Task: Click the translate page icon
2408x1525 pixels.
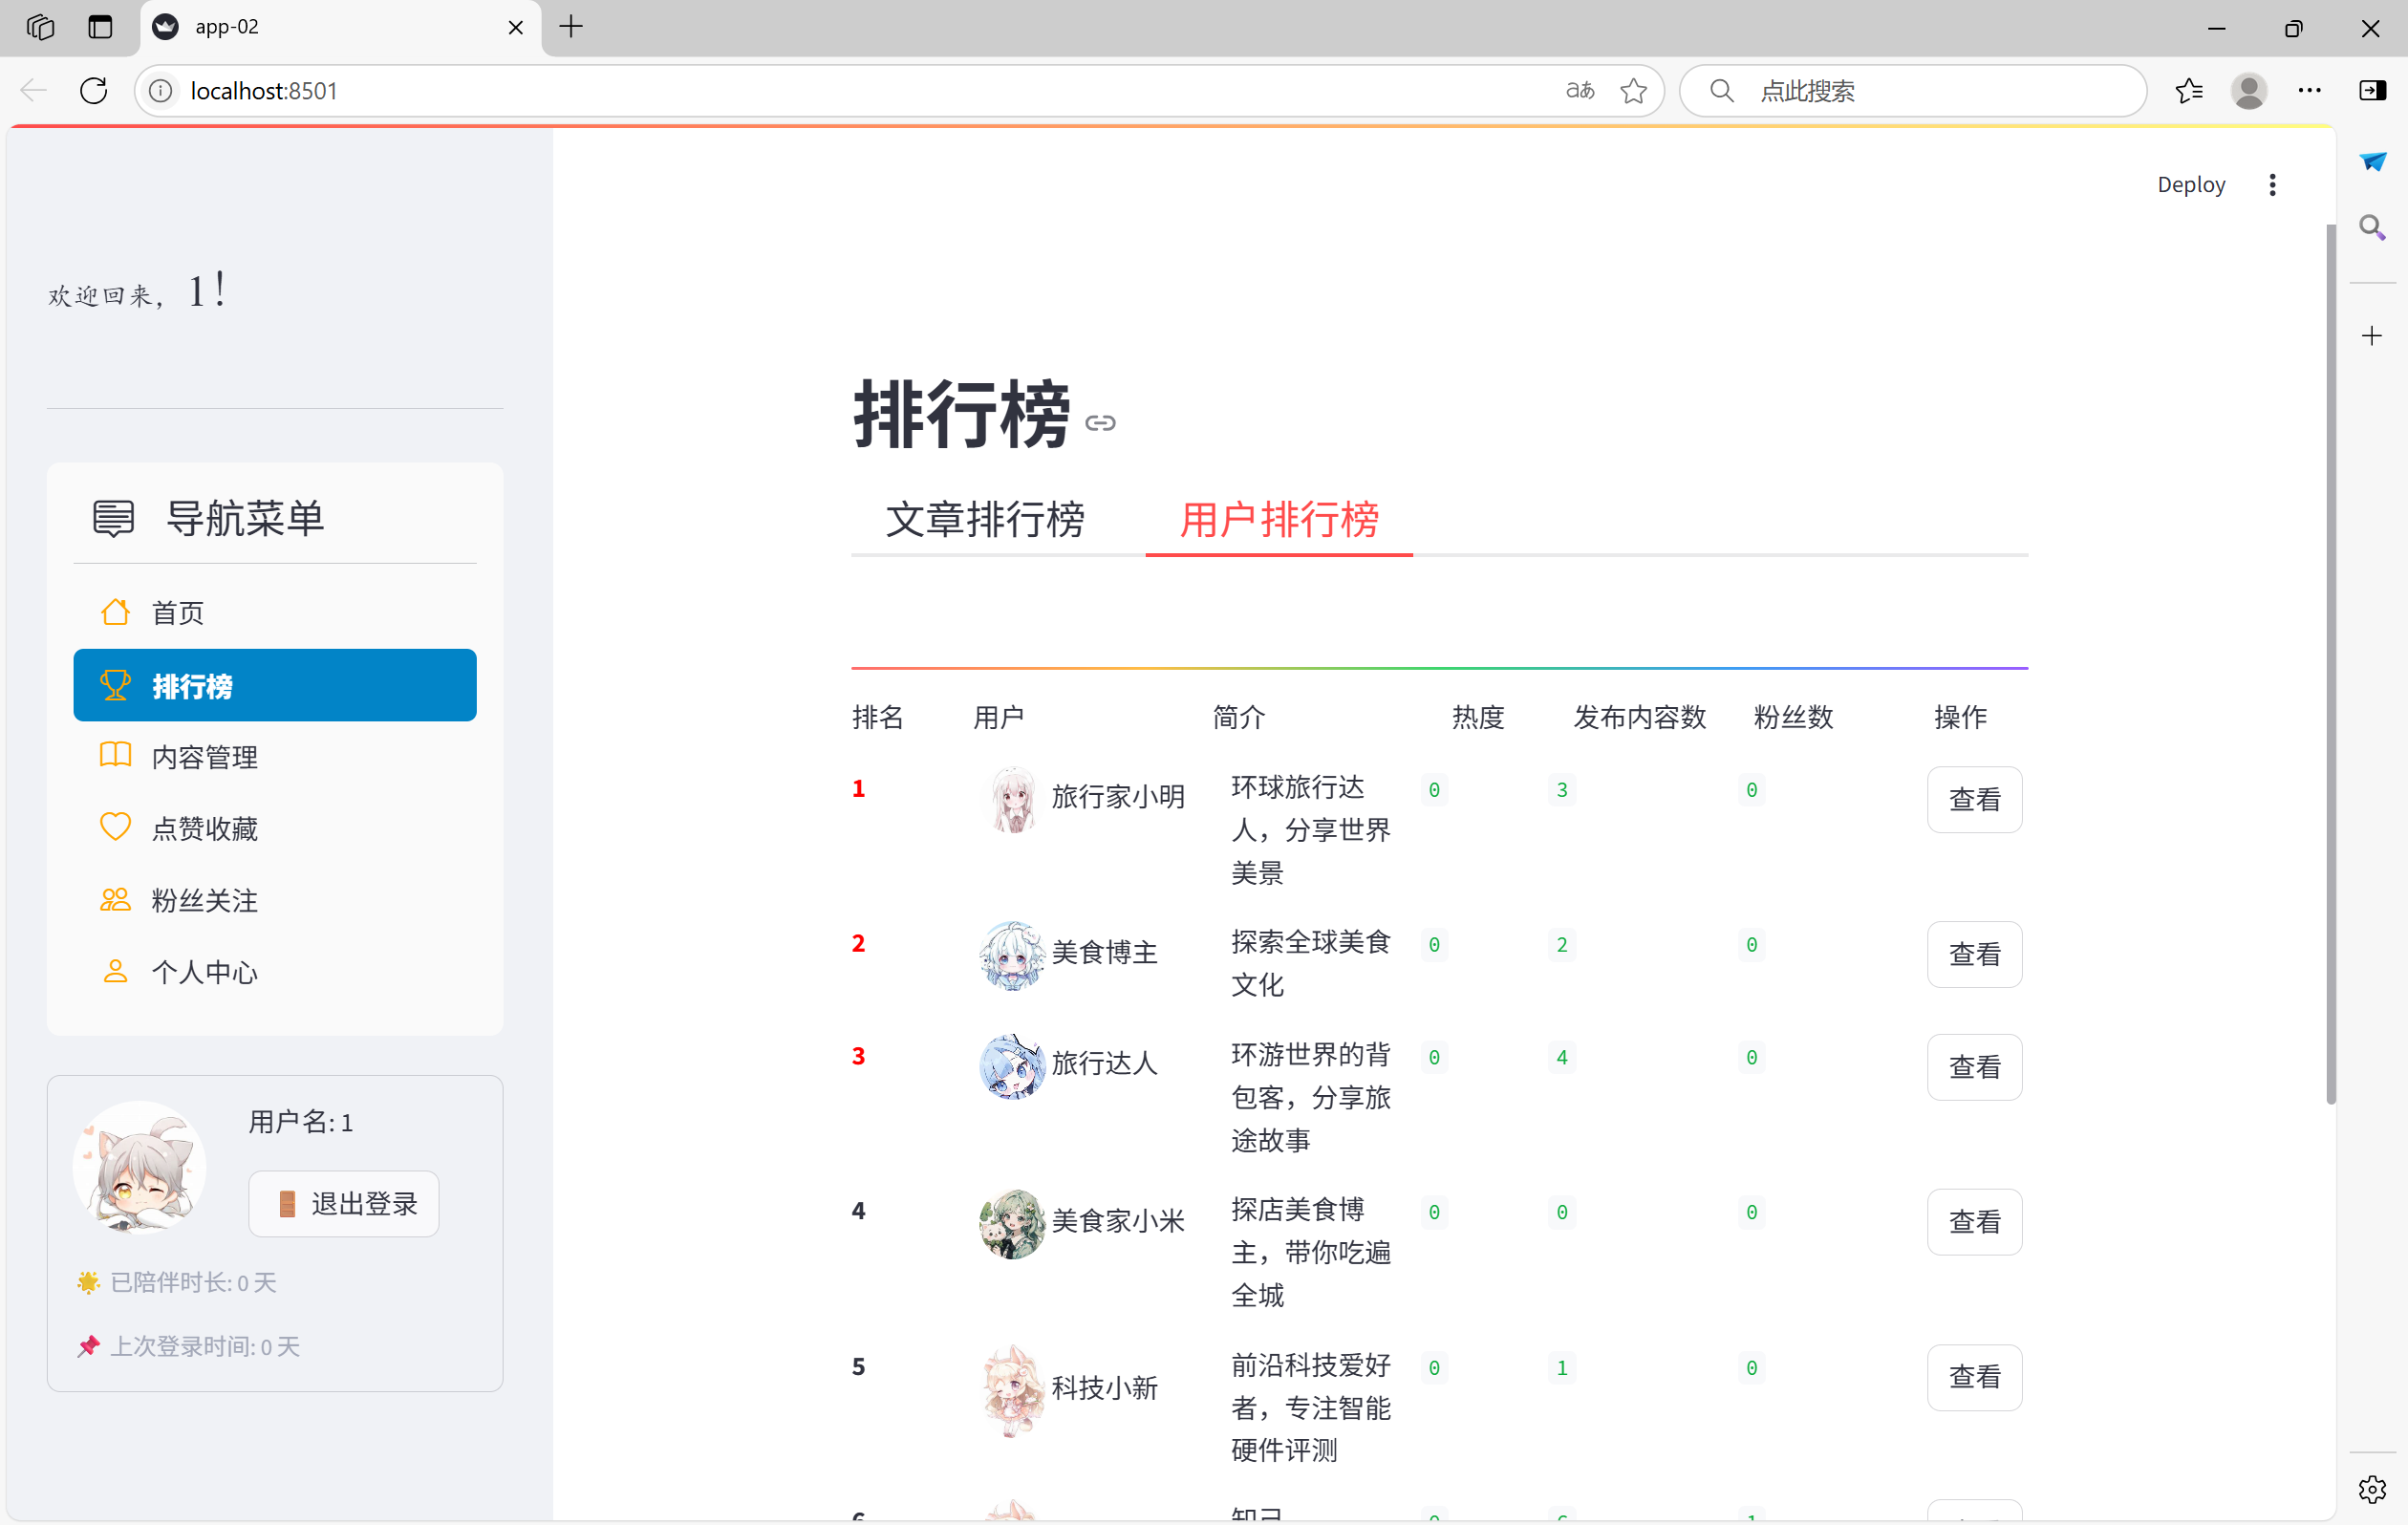Action: pos(1579,91)
